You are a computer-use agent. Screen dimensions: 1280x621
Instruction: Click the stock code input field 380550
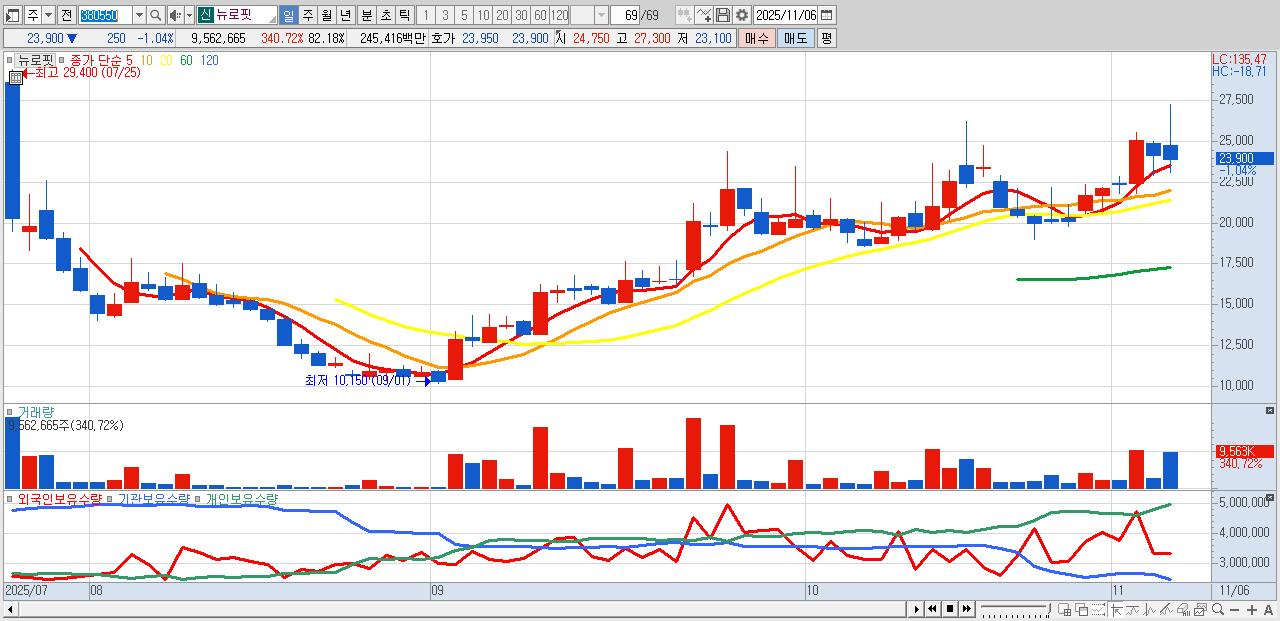pyautogui.click(x=105, y=15)
